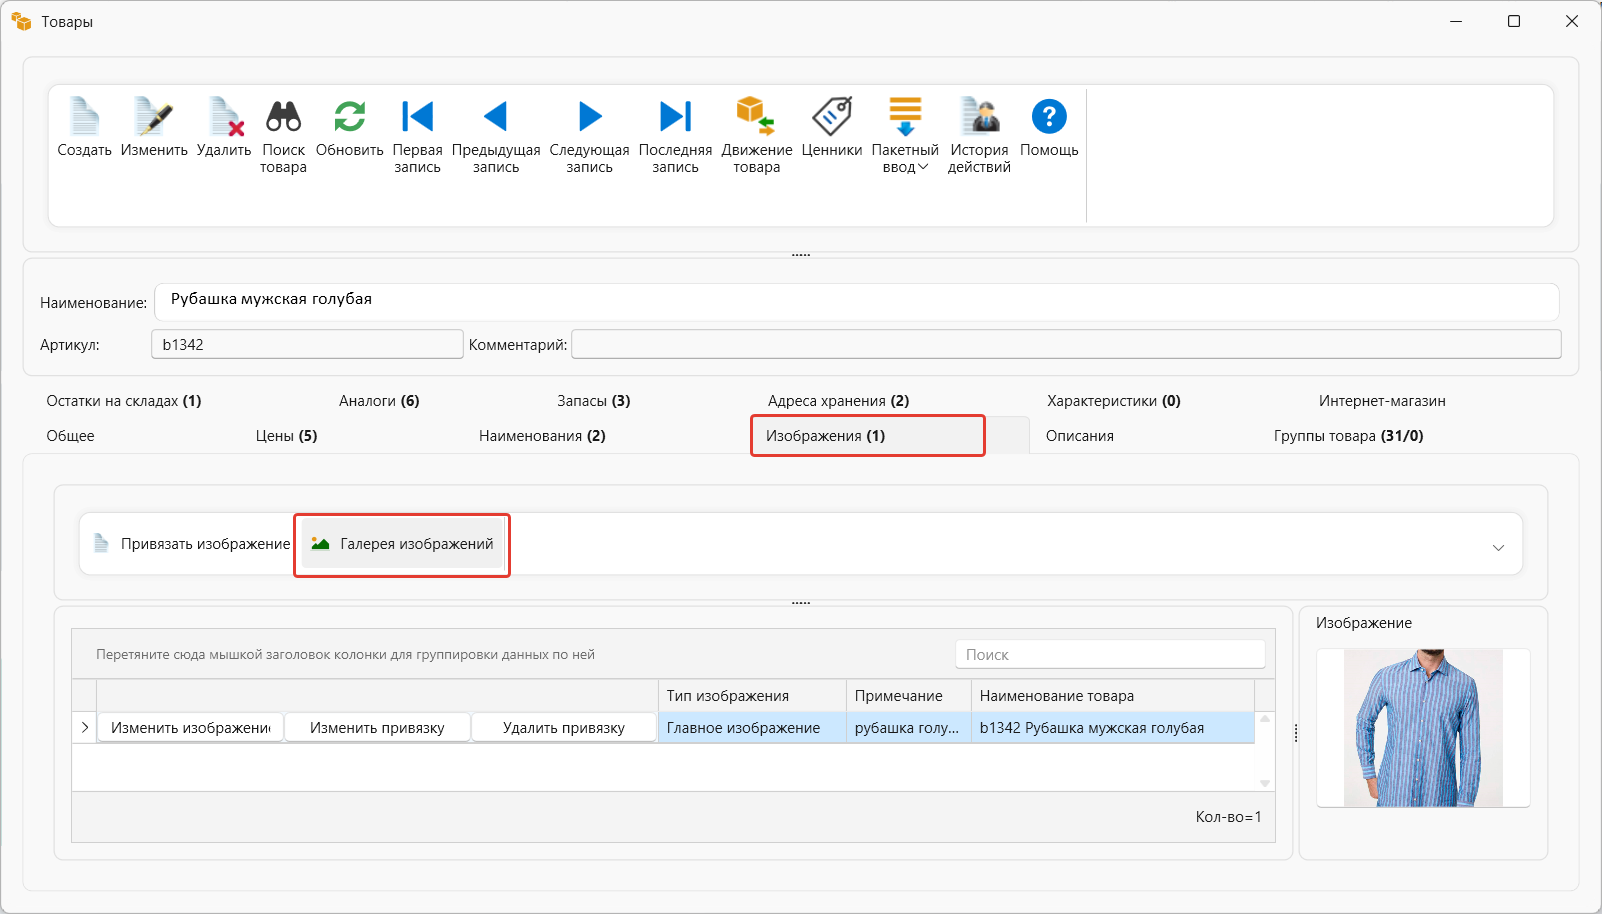Open Описания tab
The width and height of the screenshot is (1602, 914).
(1080, 436)
